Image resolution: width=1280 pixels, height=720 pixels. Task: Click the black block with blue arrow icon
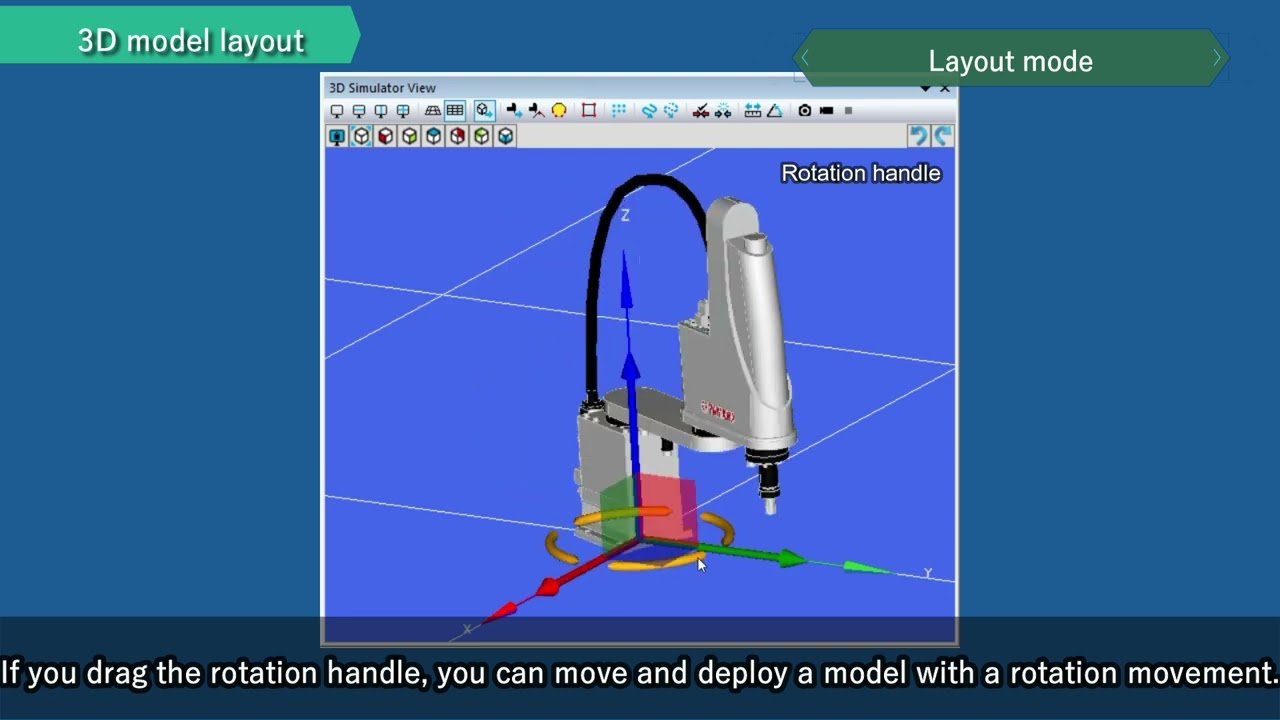point(514,111)
